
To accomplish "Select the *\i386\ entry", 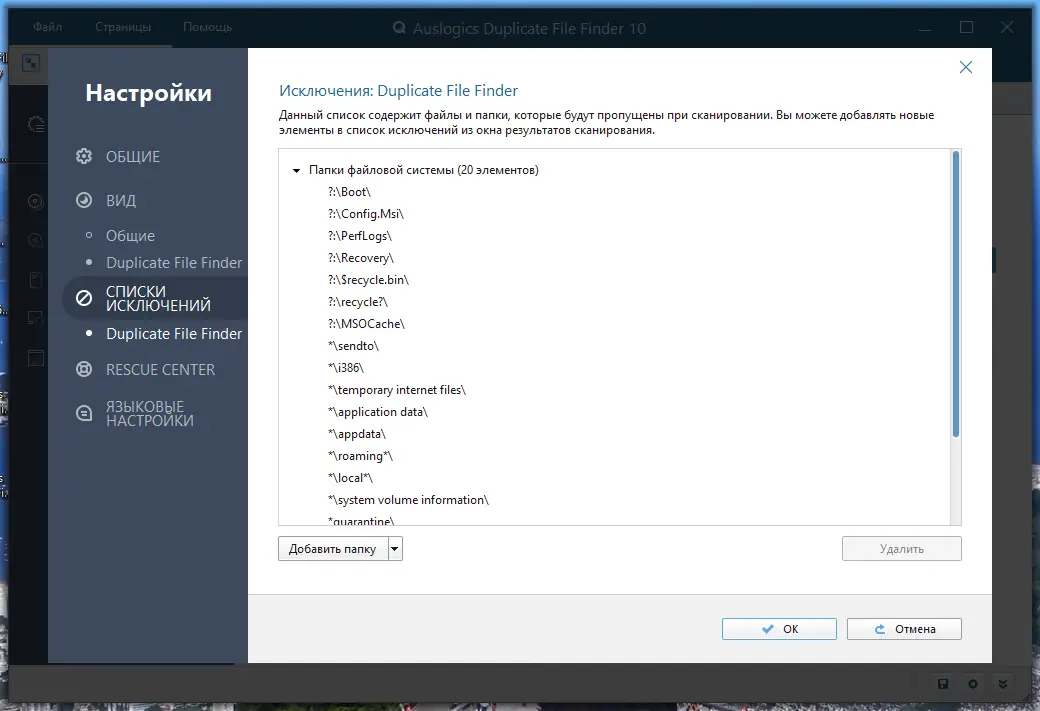I will (346, 367).
